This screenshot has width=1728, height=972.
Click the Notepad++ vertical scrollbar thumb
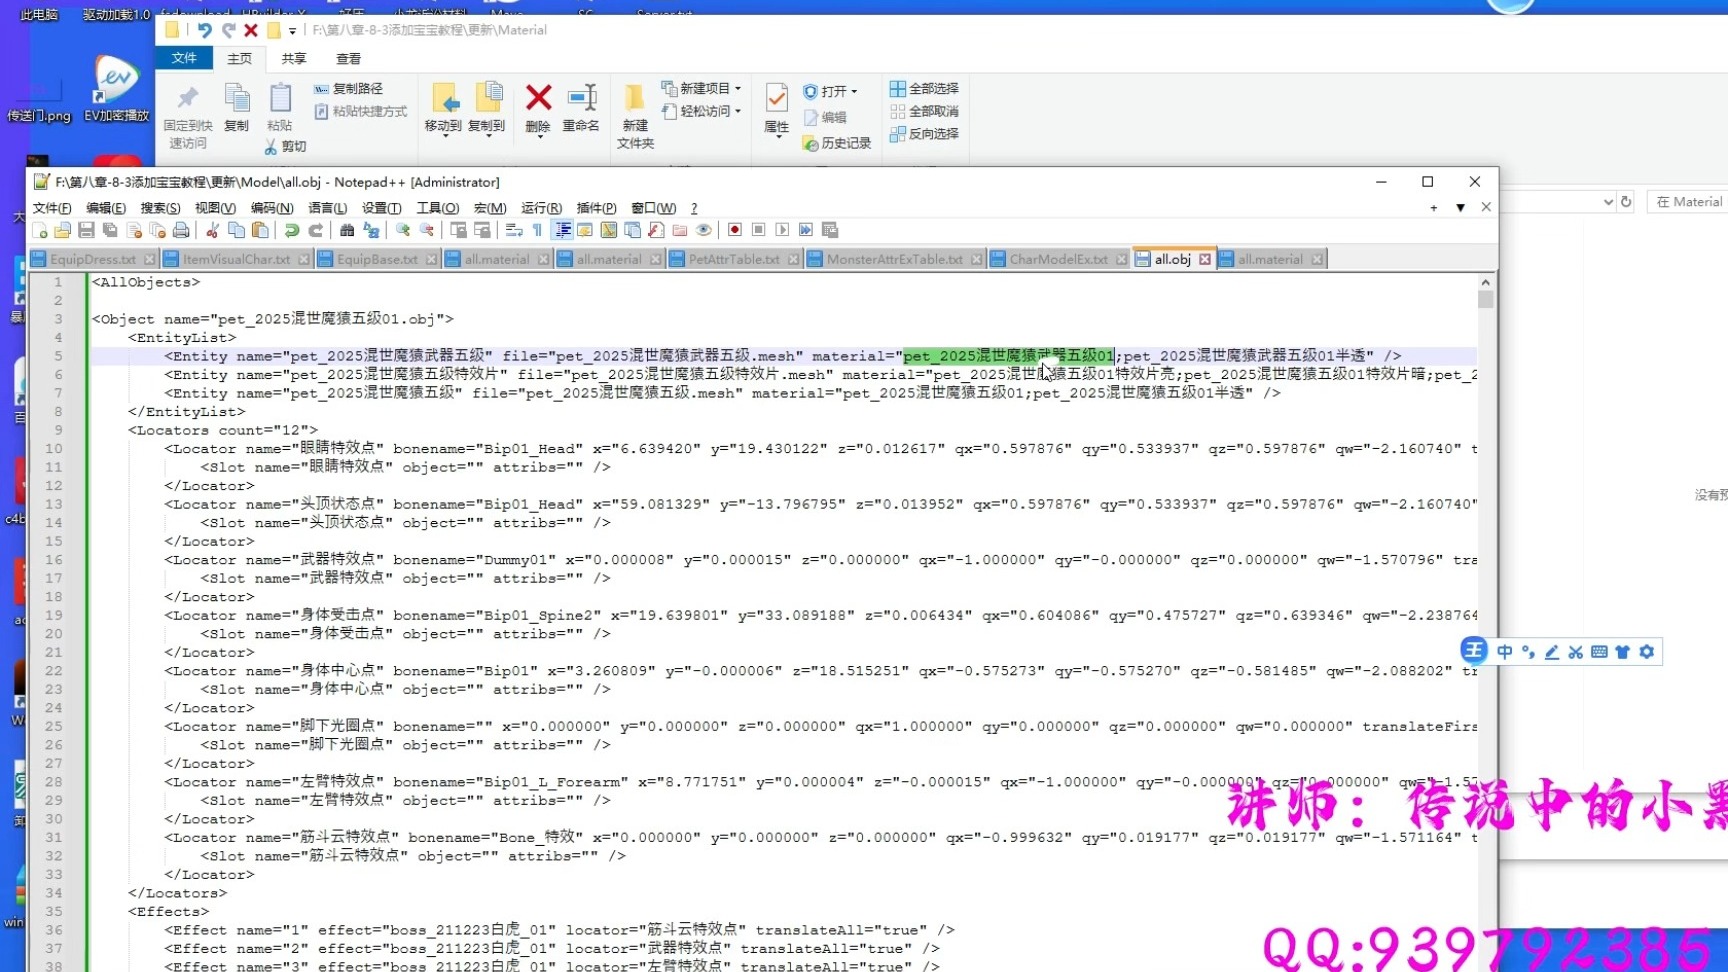[x=1486, y=299]
